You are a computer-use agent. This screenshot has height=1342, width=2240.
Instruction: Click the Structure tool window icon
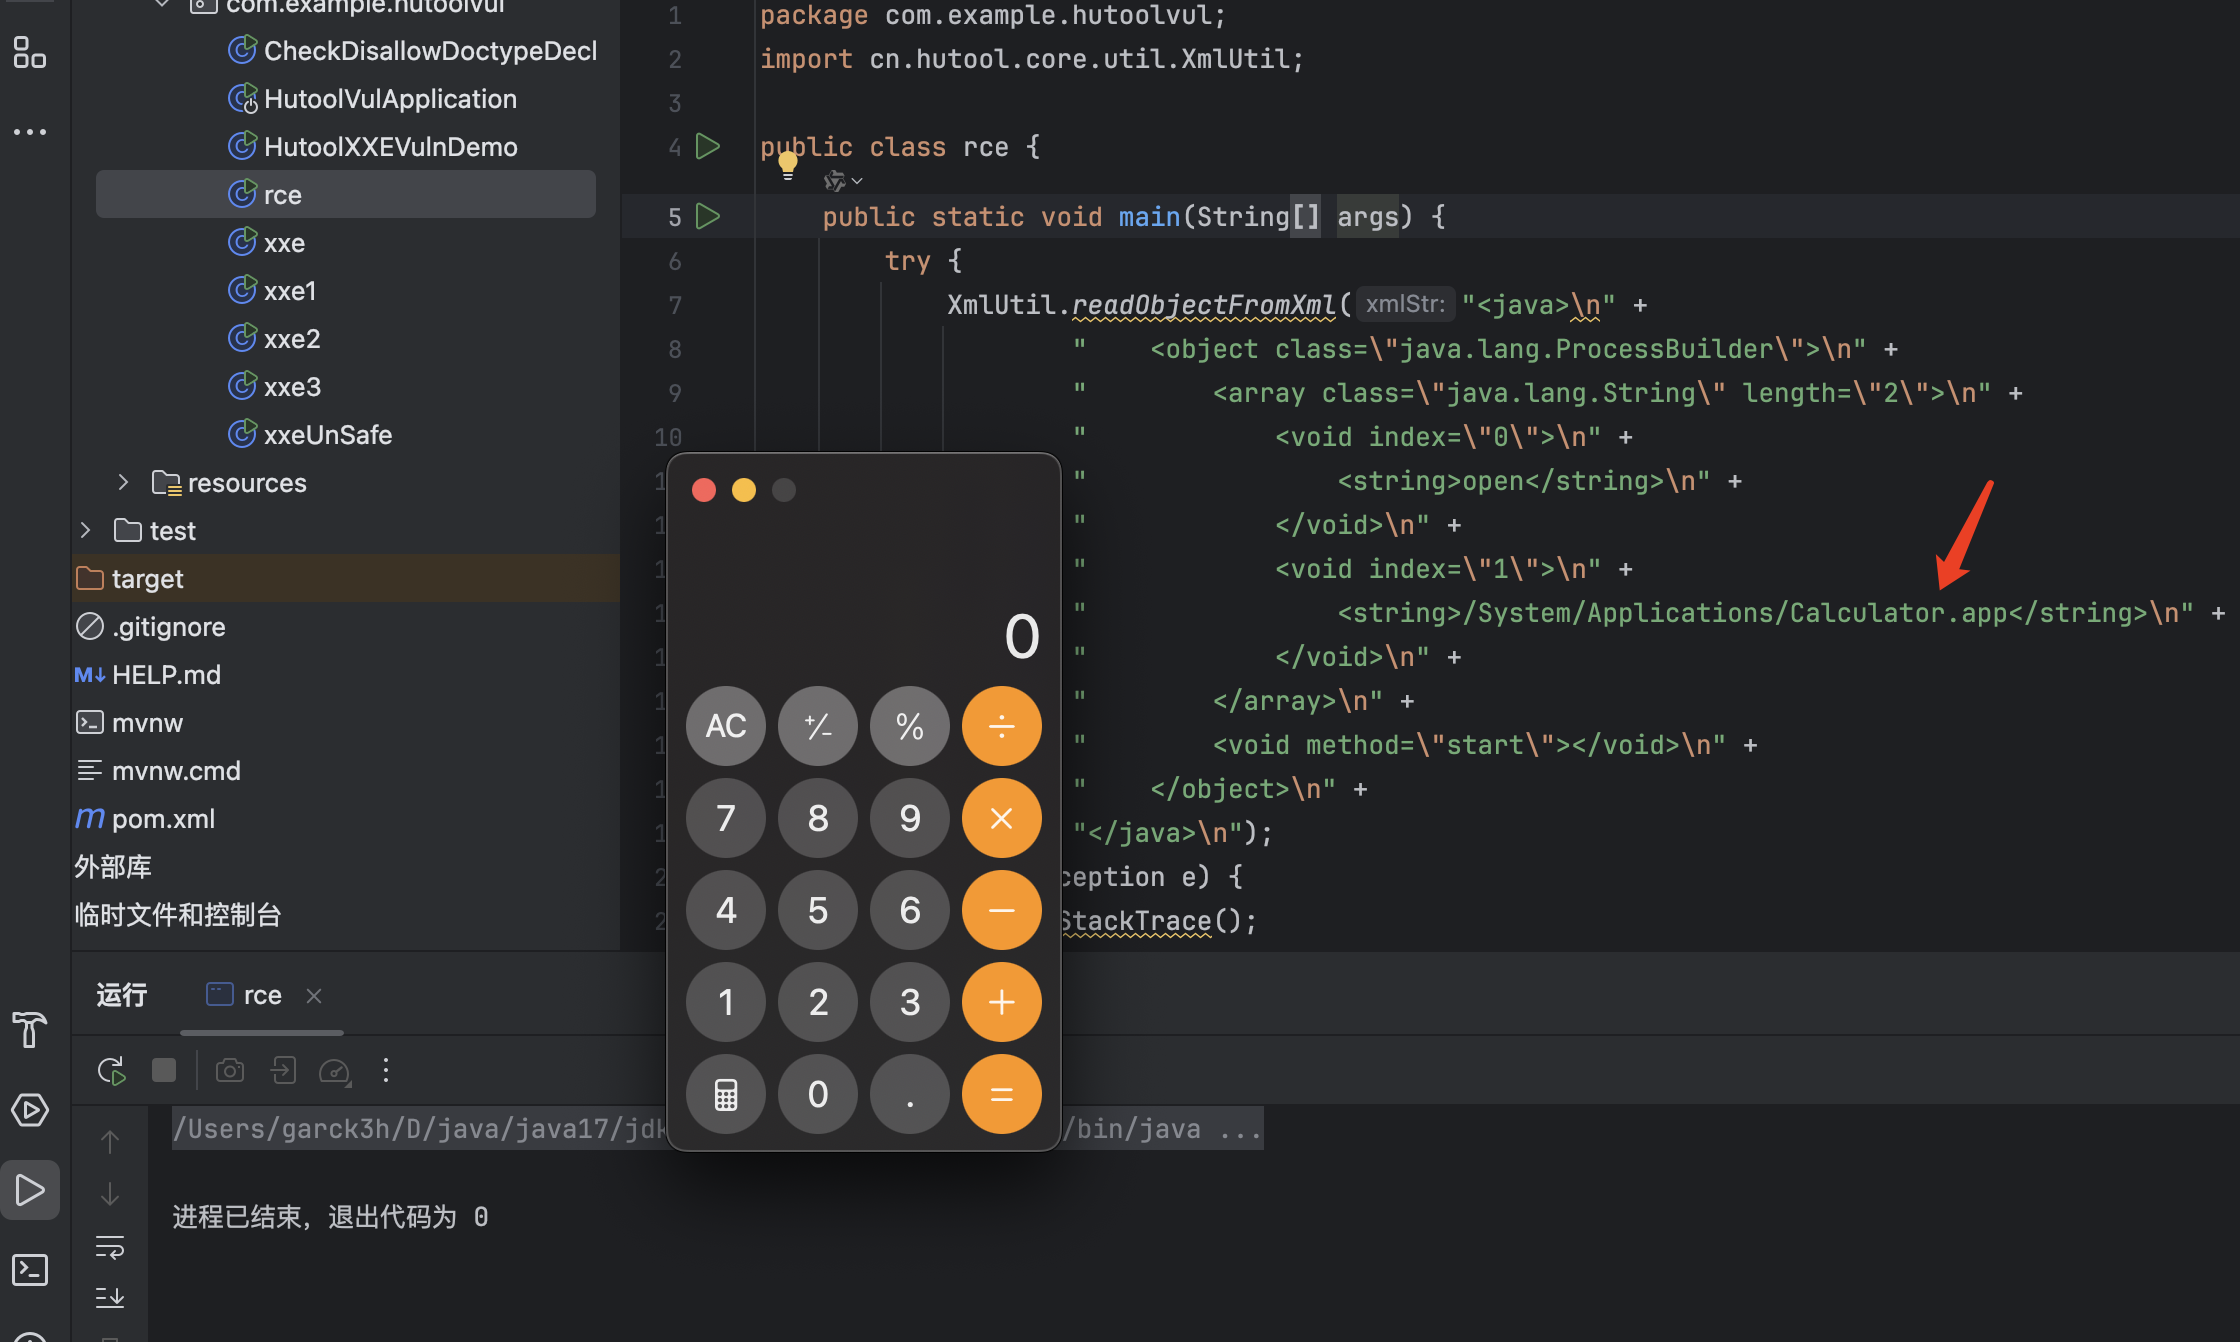(x=30, y=52)
